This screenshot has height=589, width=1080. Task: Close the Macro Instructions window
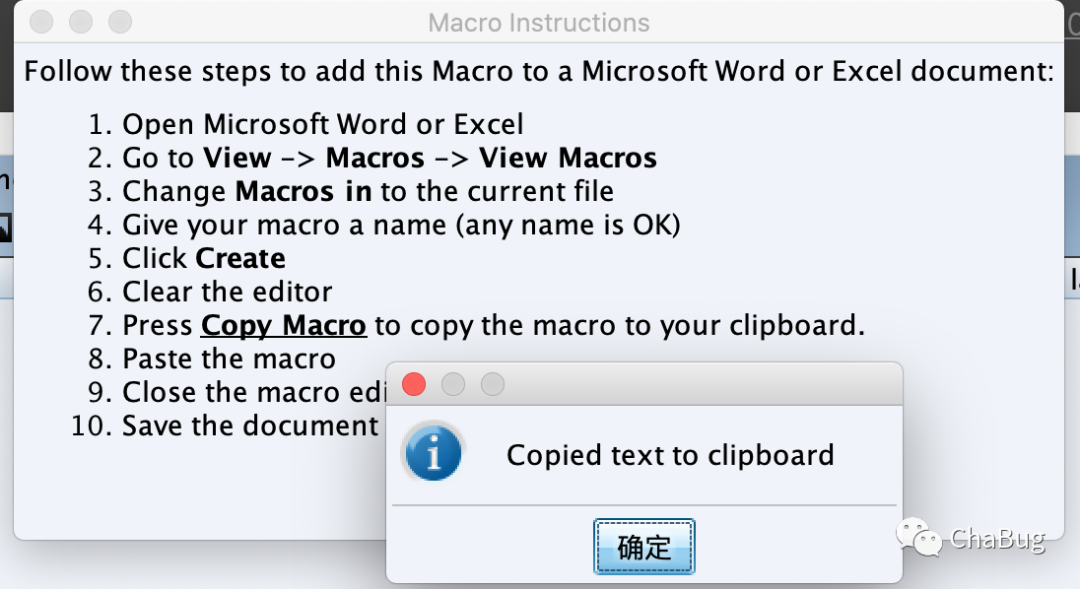tap(41, 22)
